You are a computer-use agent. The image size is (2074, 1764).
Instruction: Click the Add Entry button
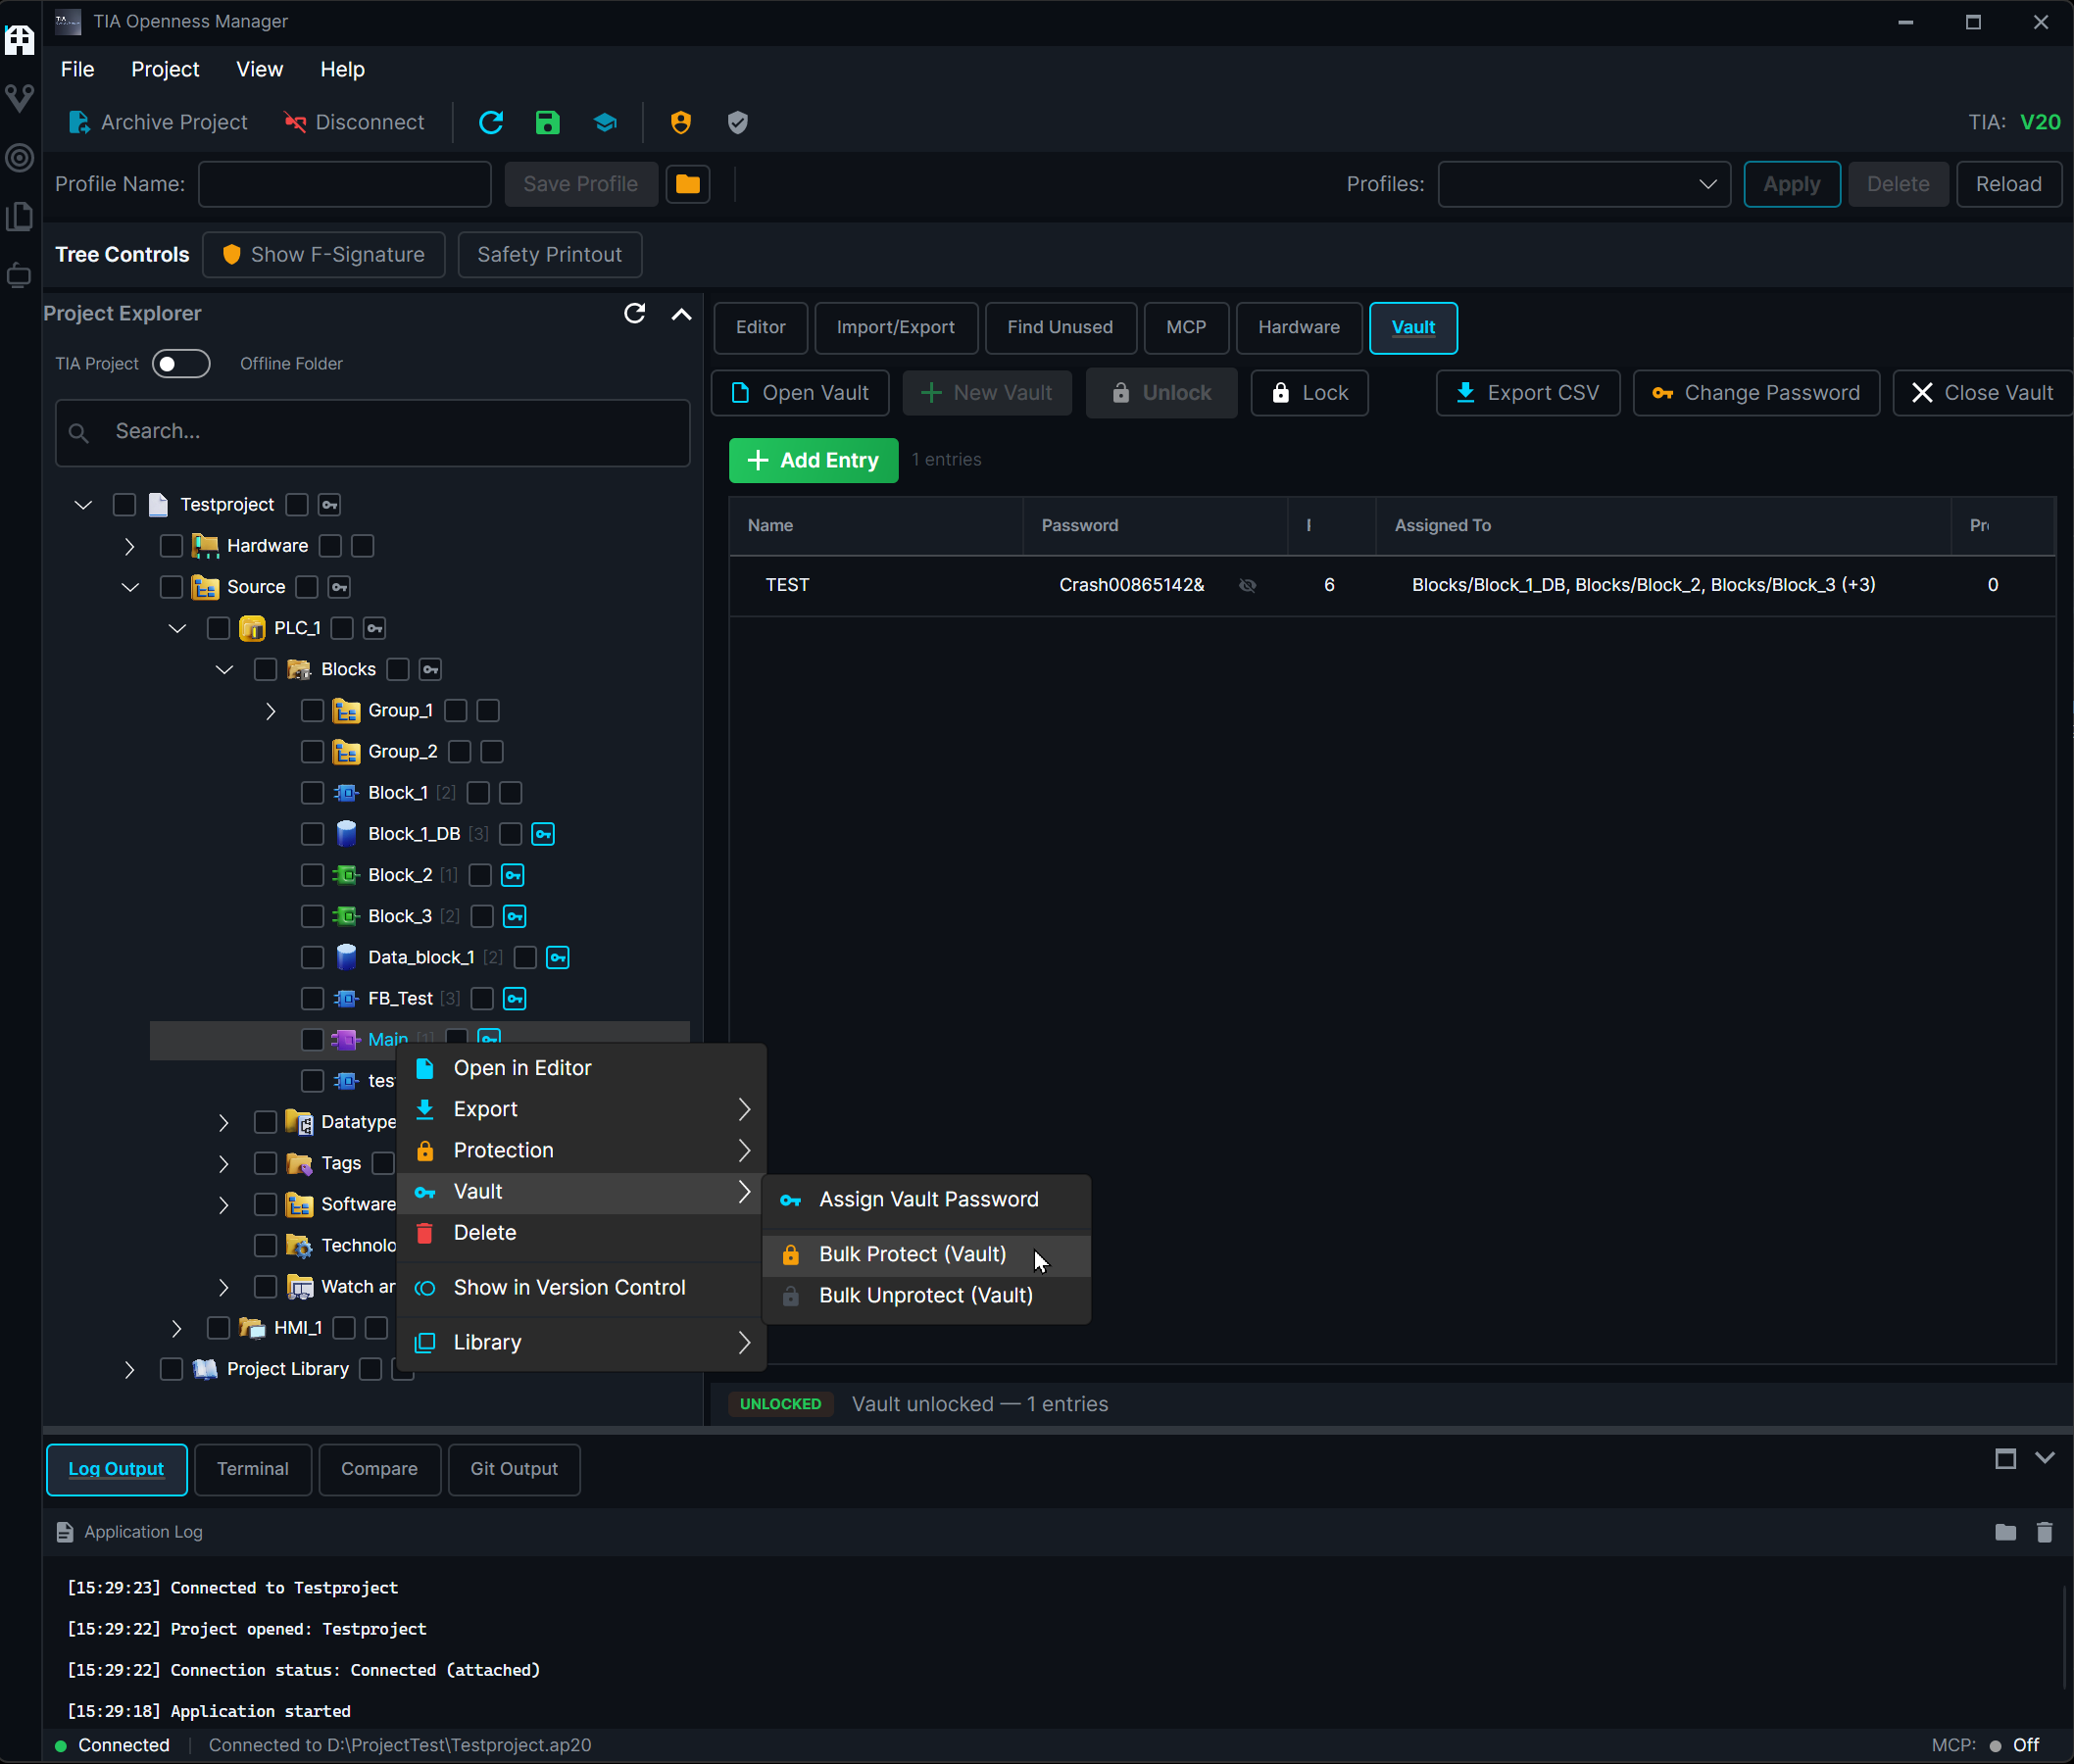tap(813, 460)
